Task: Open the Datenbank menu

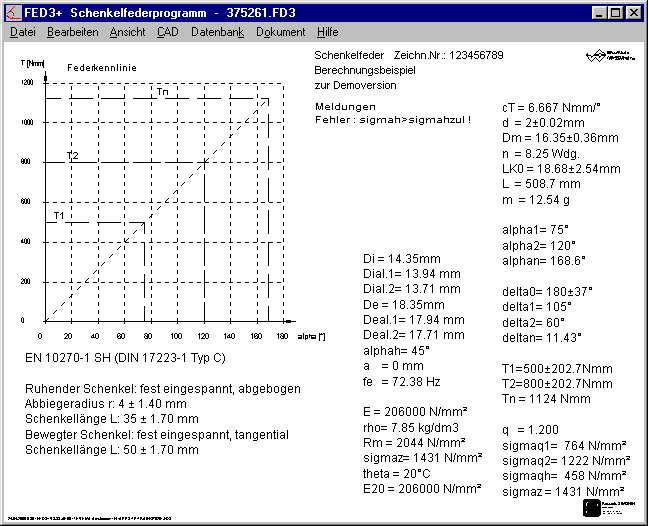Action: [x=217, y=32]
